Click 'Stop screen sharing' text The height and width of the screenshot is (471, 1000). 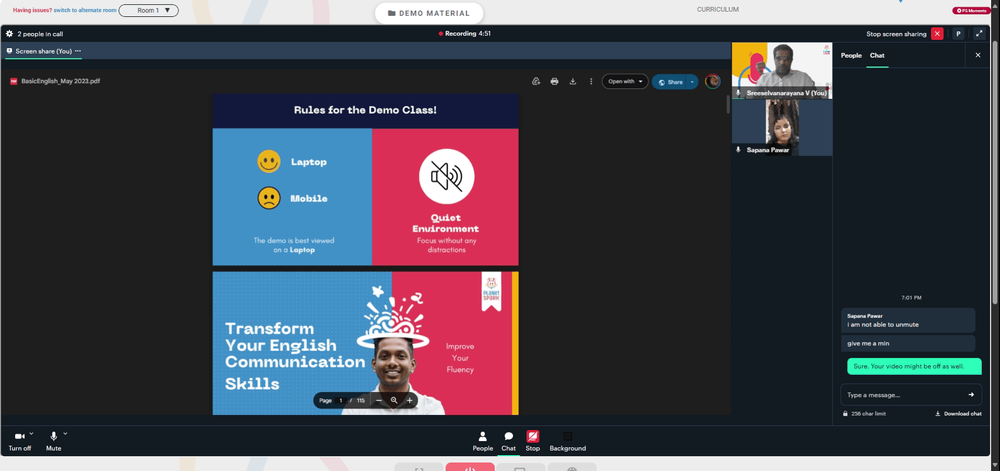(896, 34)
